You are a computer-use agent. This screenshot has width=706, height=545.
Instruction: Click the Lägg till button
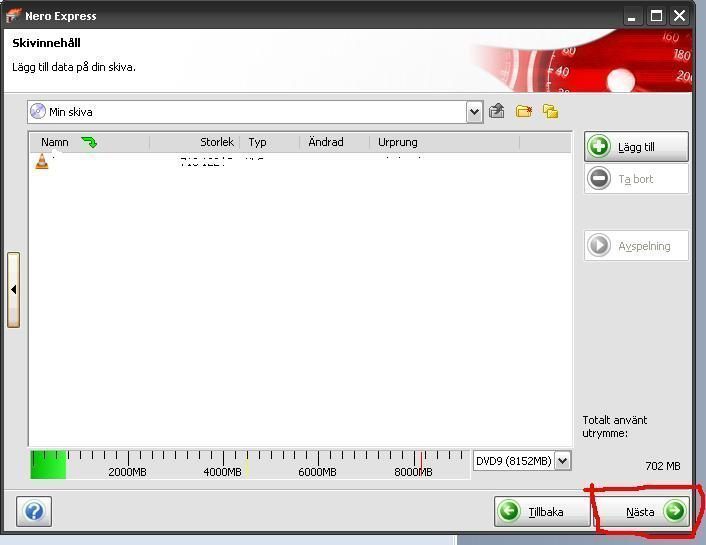tap(636, 146)
